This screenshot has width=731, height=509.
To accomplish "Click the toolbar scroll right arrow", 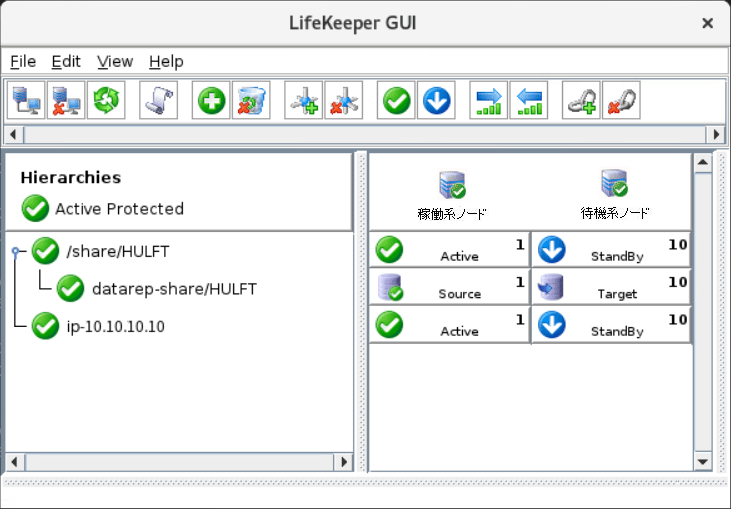I will 717,135.
